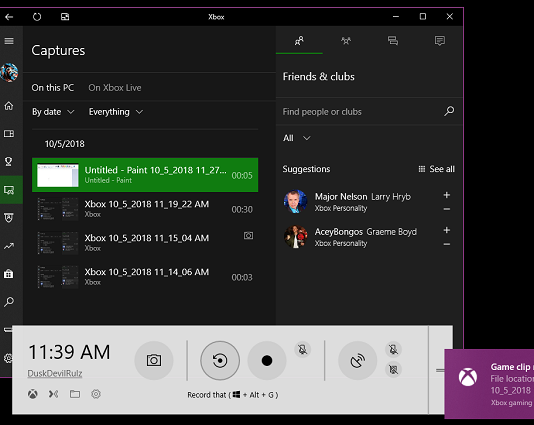Click the DuskDevilRulz gamertag link

coord(55,374)
